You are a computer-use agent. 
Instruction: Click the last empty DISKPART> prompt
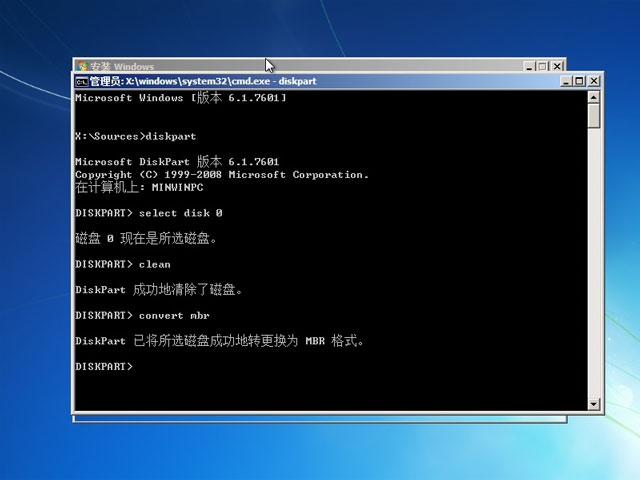tap(104, 367)
